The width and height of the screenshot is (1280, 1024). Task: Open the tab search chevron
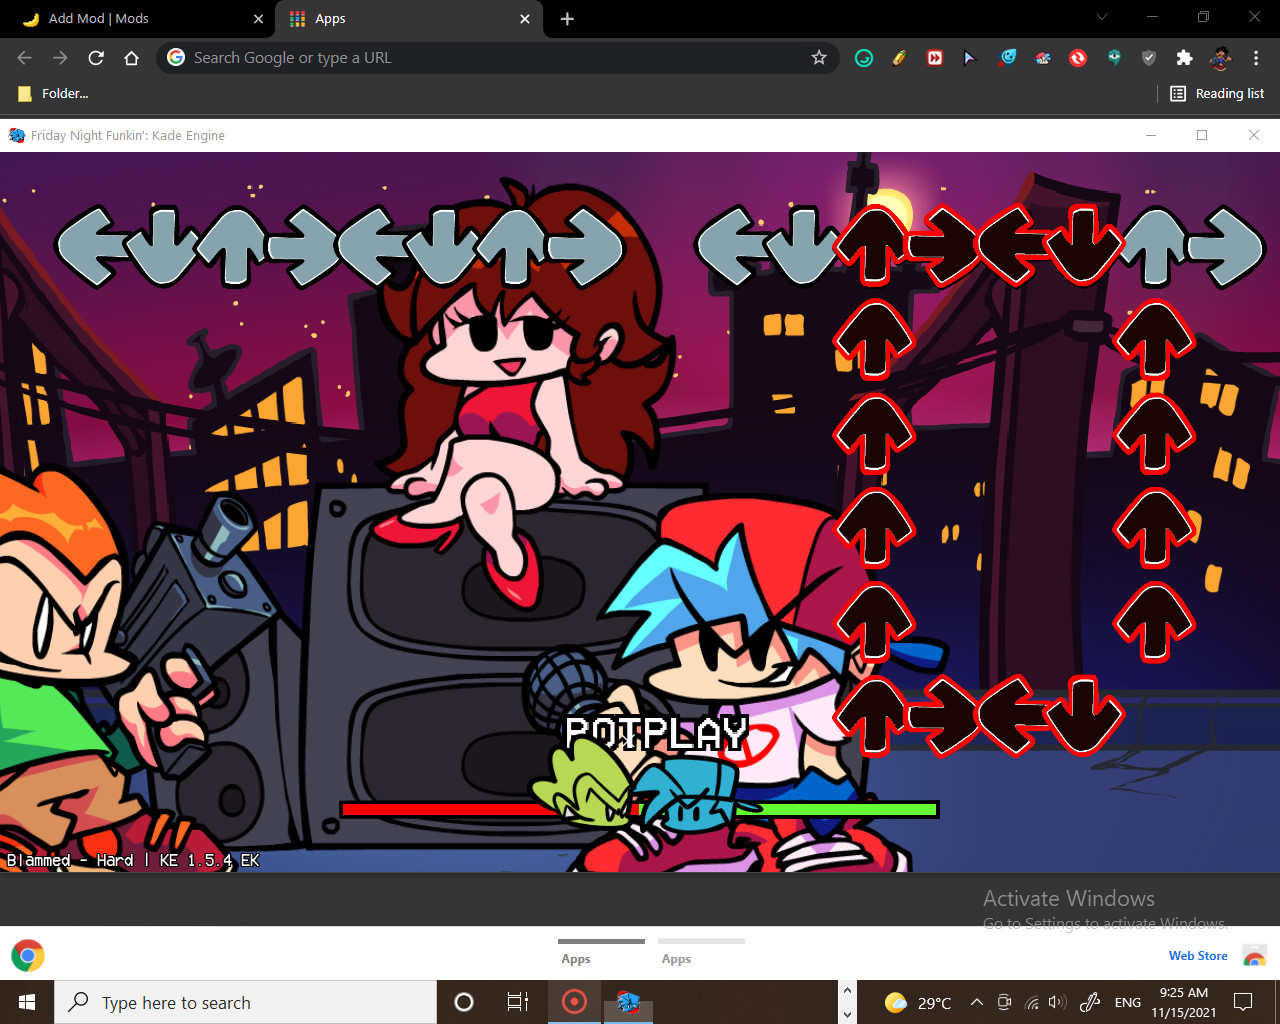point(1102,17)
